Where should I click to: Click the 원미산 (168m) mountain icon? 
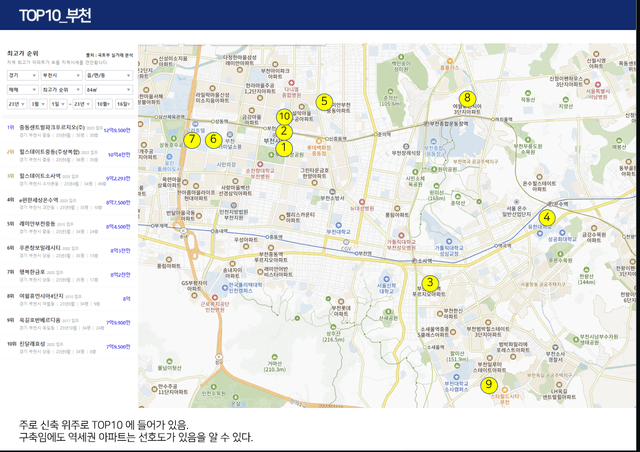click(x=437, y=186)
